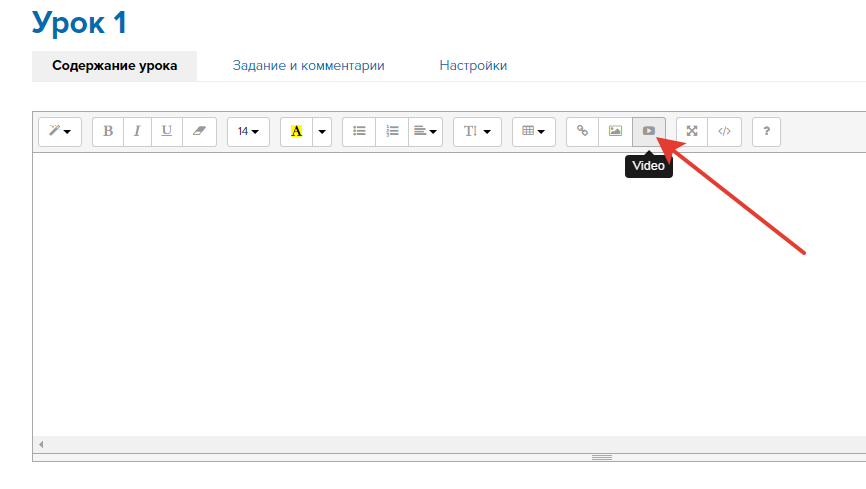Open the insert table dropdown
866x489 pixels.
(x=534, y=131)
